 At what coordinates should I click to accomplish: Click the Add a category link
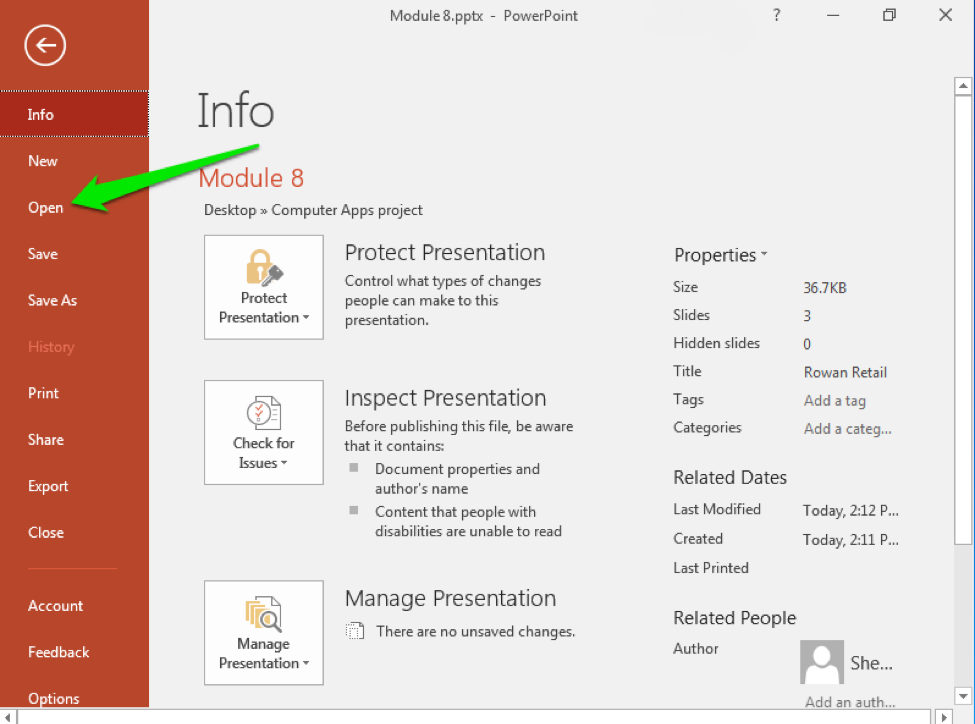[x=847, y=428]
